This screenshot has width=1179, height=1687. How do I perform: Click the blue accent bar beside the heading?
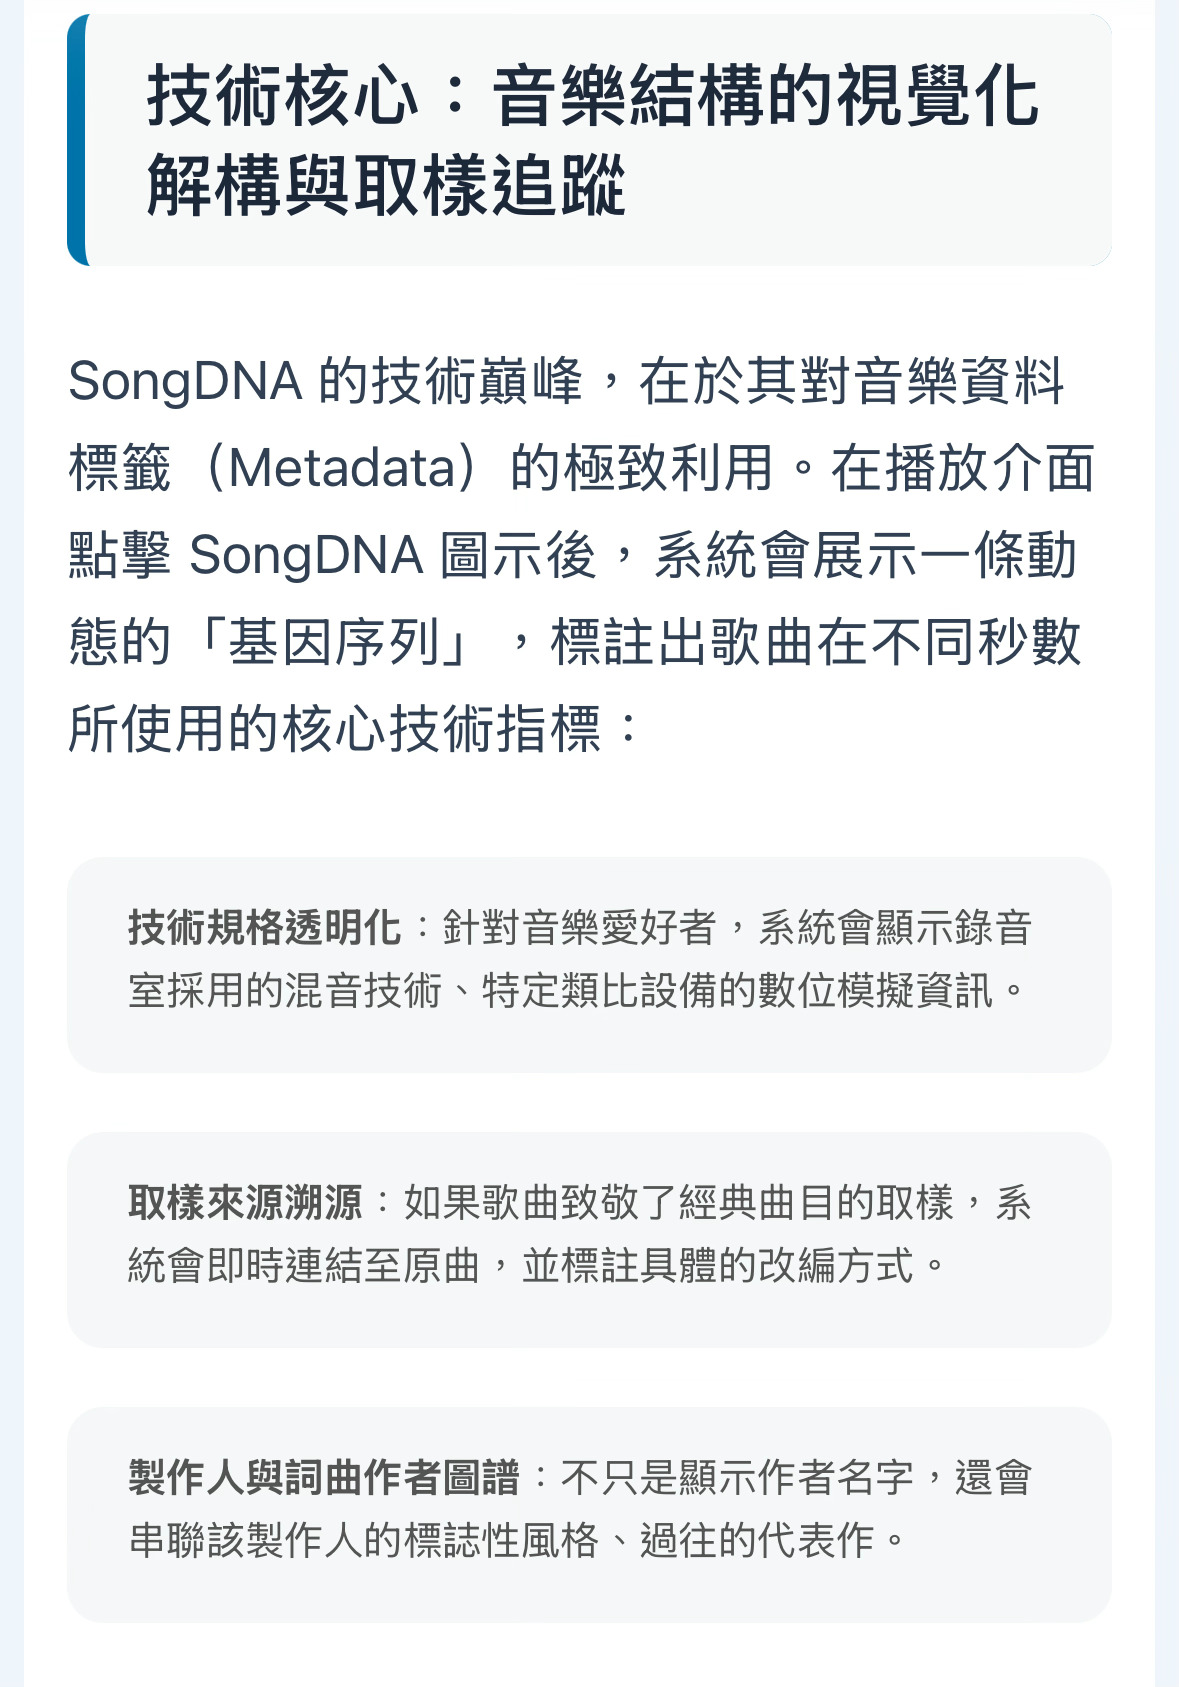[77, 140]
